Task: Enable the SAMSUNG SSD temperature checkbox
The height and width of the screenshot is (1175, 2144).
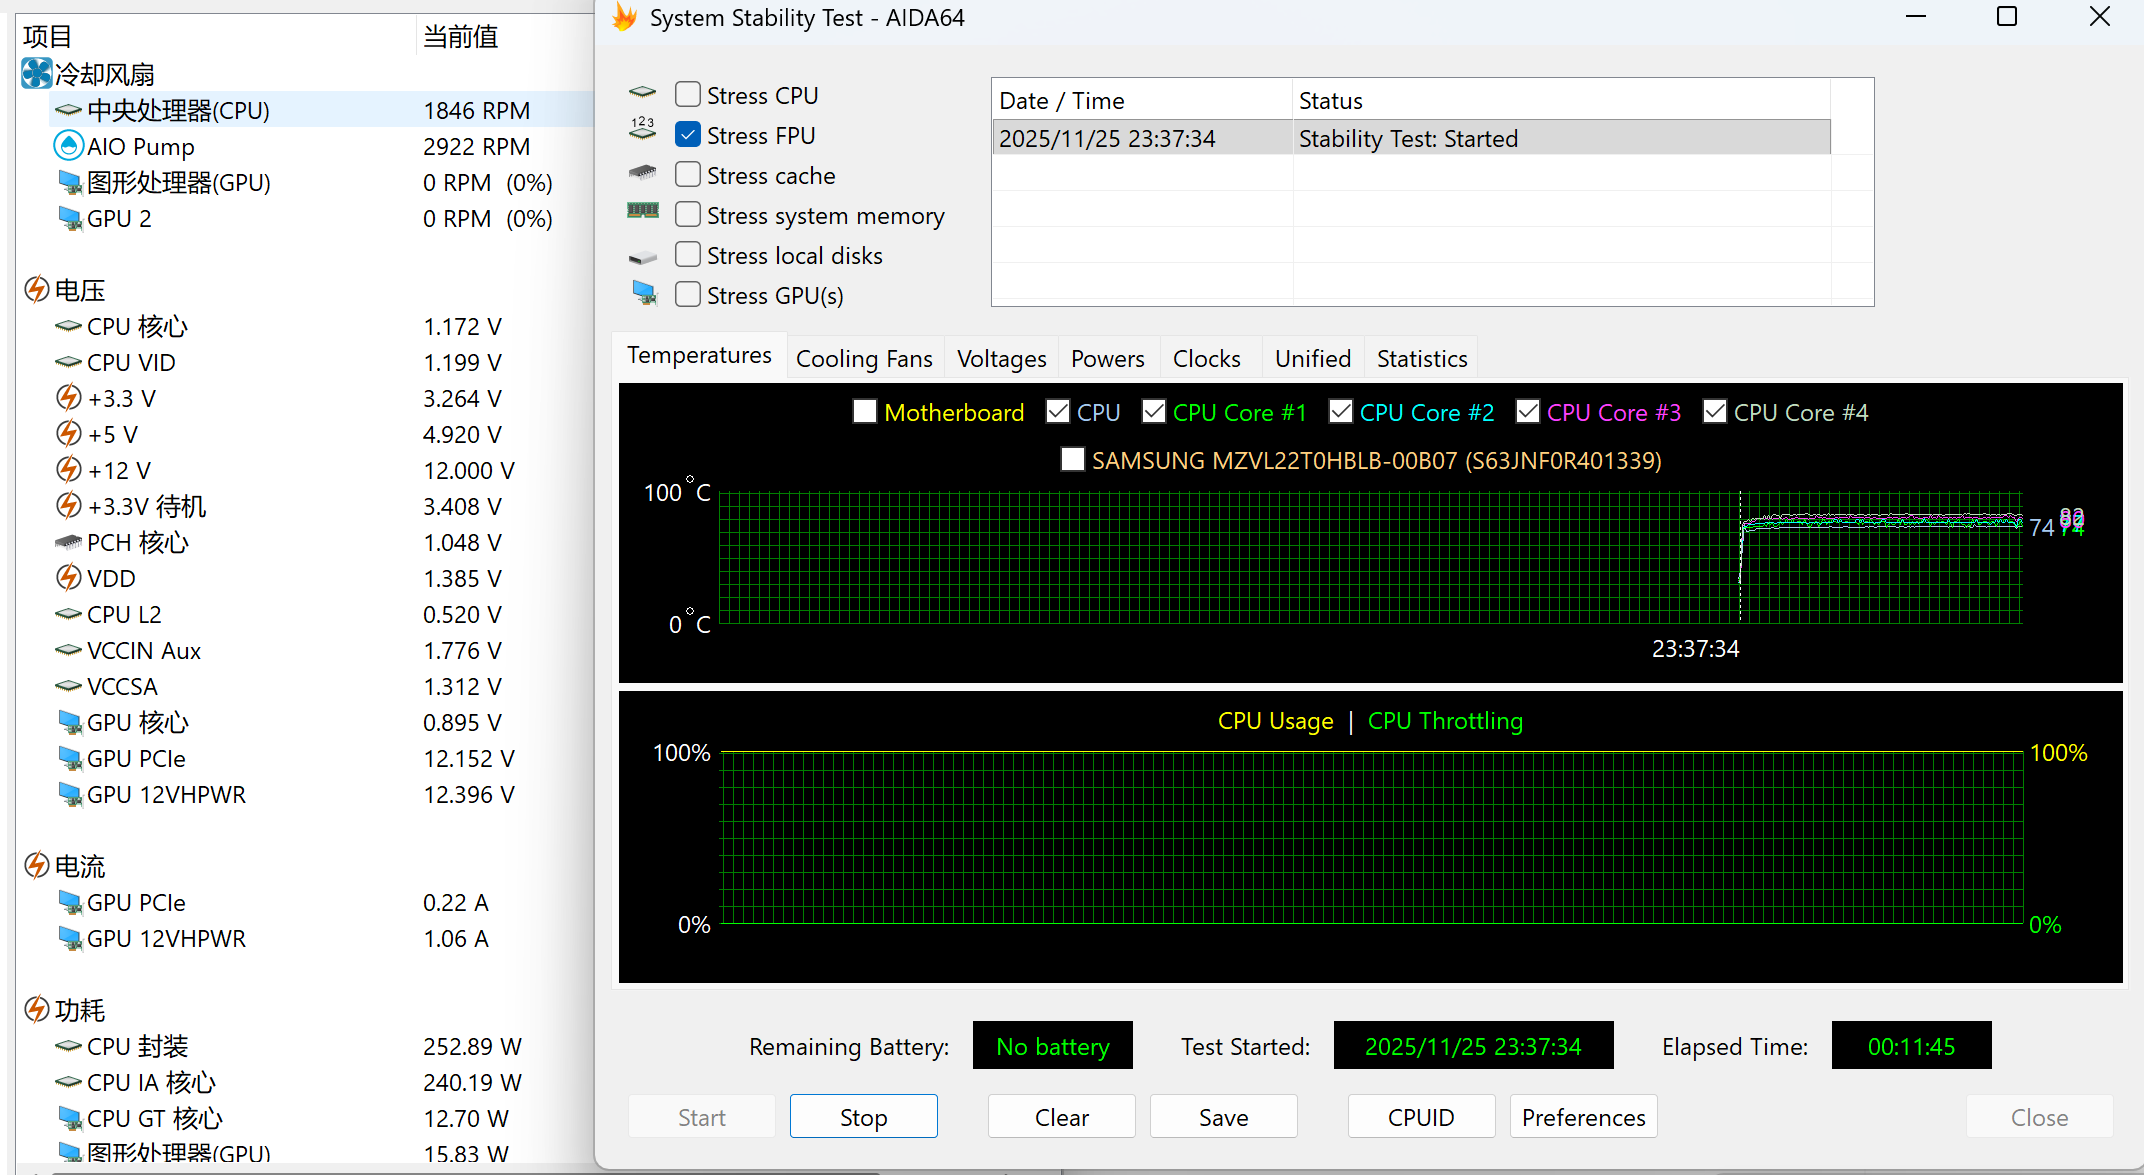Action: coord(1073,460)
